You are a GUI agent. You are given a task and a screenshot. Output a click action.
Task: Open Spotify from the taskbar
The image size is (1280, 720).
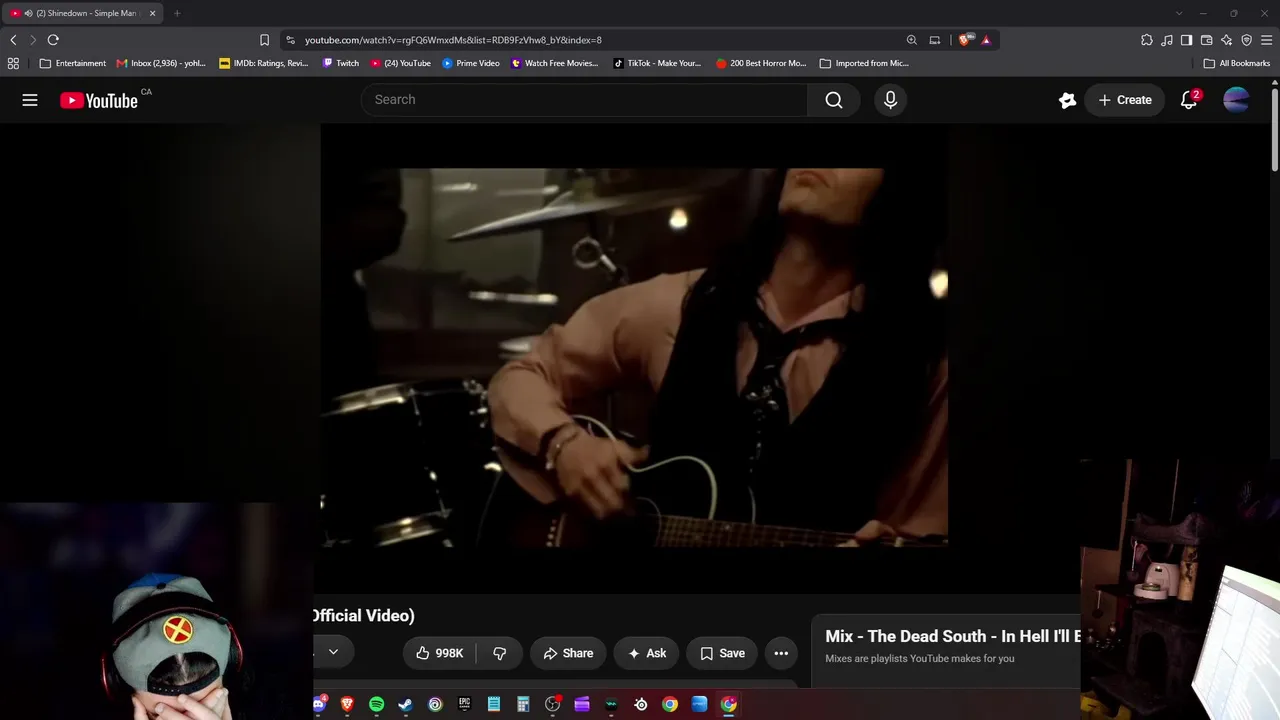(376, 704)
